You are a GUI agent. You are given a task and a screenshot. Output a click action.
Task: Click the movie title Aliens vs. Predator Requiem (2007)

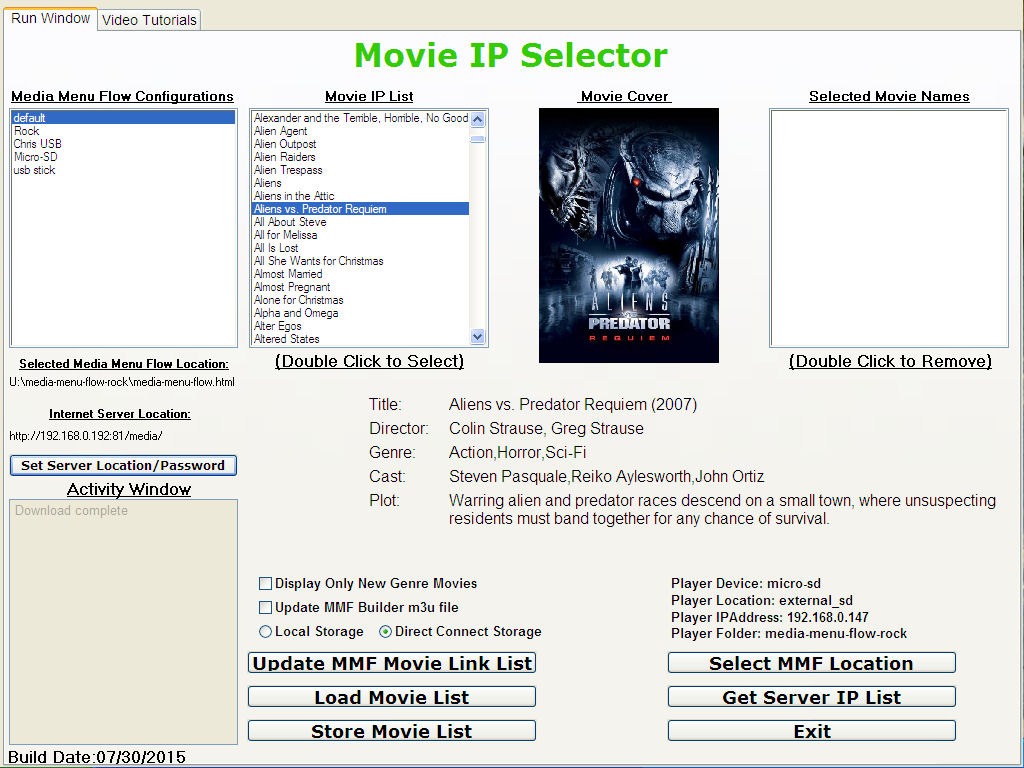[x=573, y=404]
